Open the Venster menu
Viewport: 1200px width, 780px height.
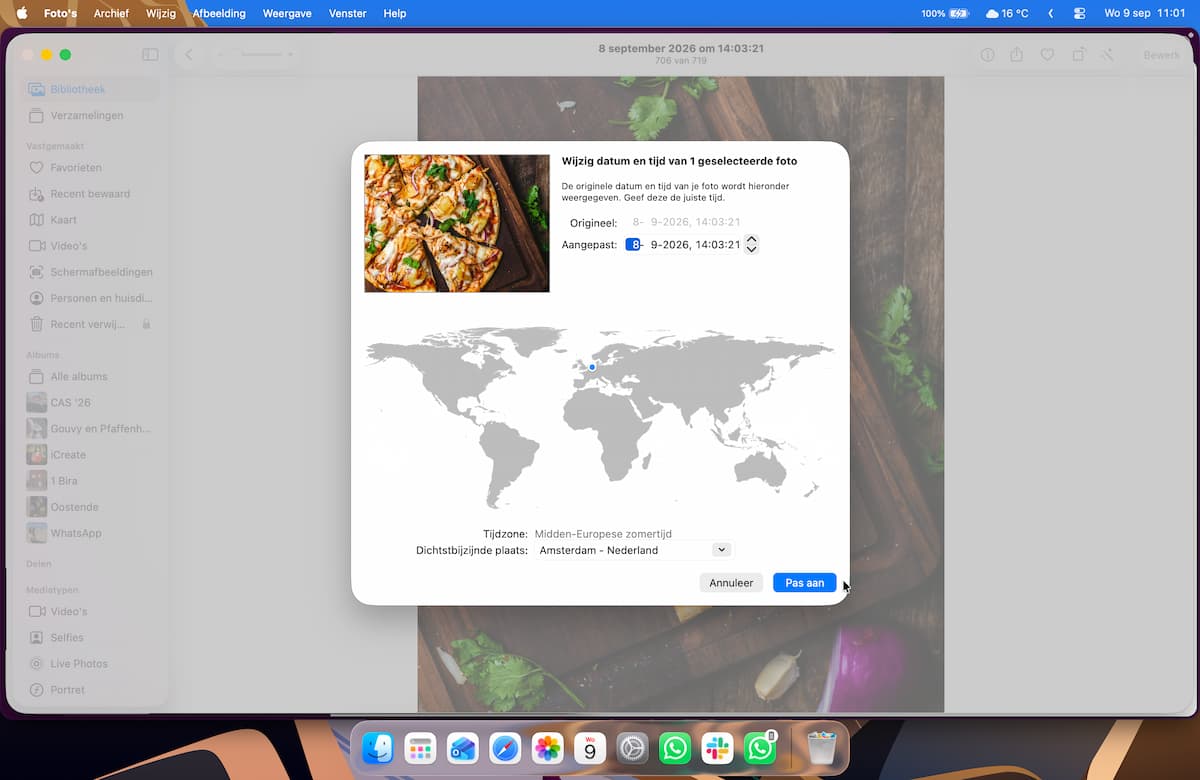point(347,14)
